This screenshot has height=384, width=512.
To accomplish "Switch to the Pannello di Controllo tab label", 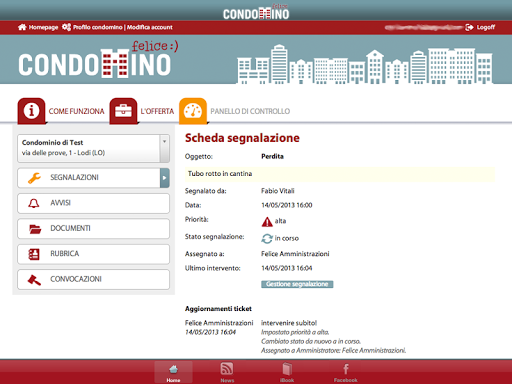I will click(250, 111).
